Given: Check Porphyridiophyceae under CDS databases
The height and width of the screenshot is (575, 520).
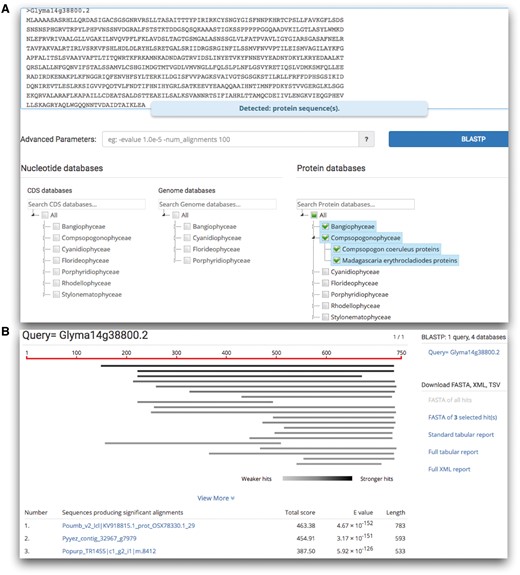Looking at the screenshot, I should click(x=56, y=272).
